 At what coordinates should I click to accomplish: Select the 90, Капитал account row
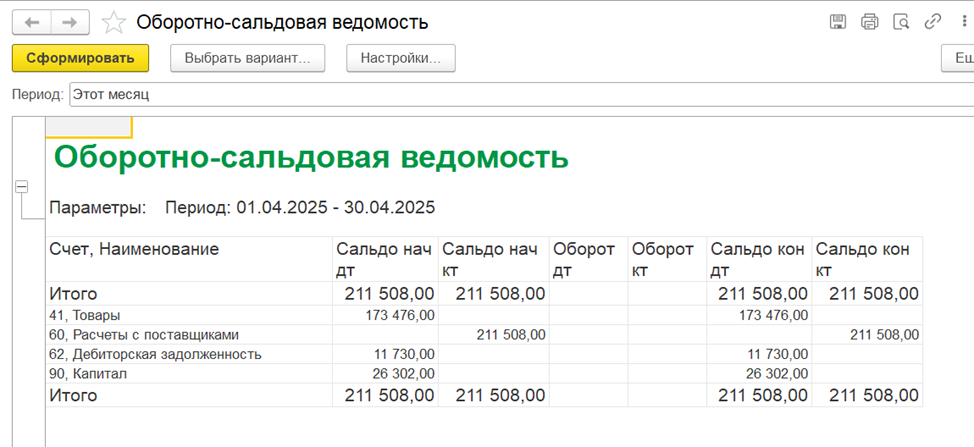pyautogui.click(x=485, y=374)
